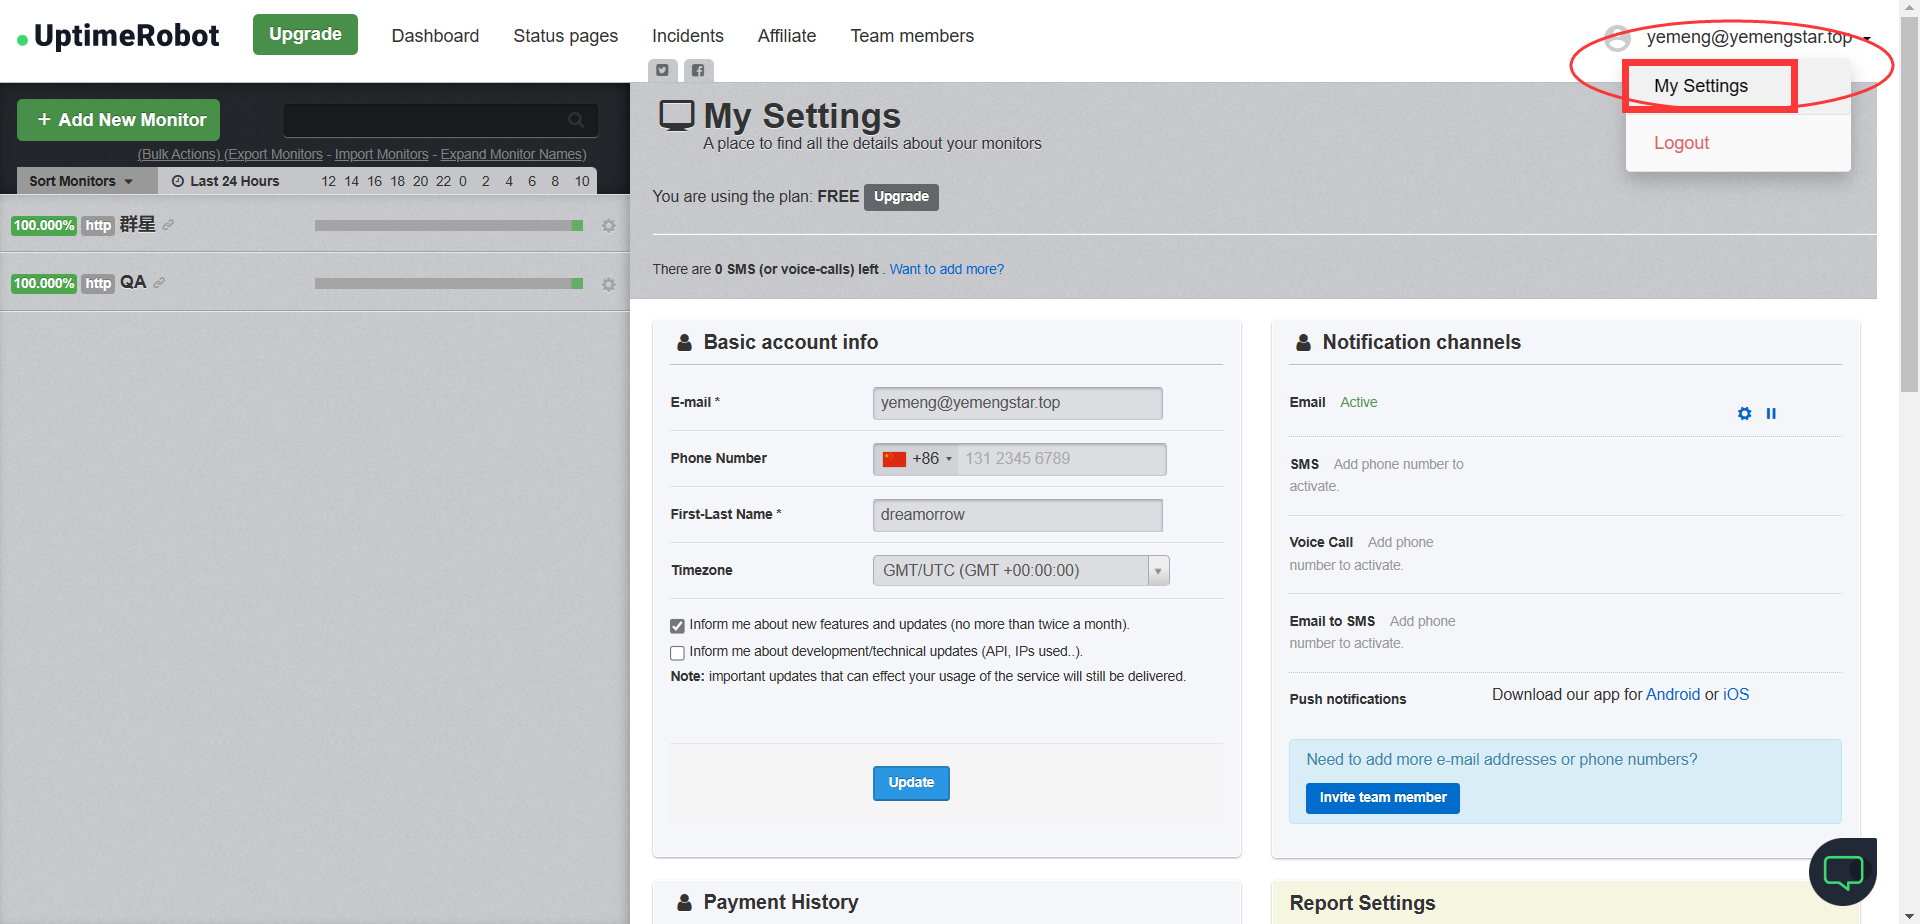The image size is (1920, 924).
Task: Open the Twitter share icon tab
Action: [x=662, y=70]
